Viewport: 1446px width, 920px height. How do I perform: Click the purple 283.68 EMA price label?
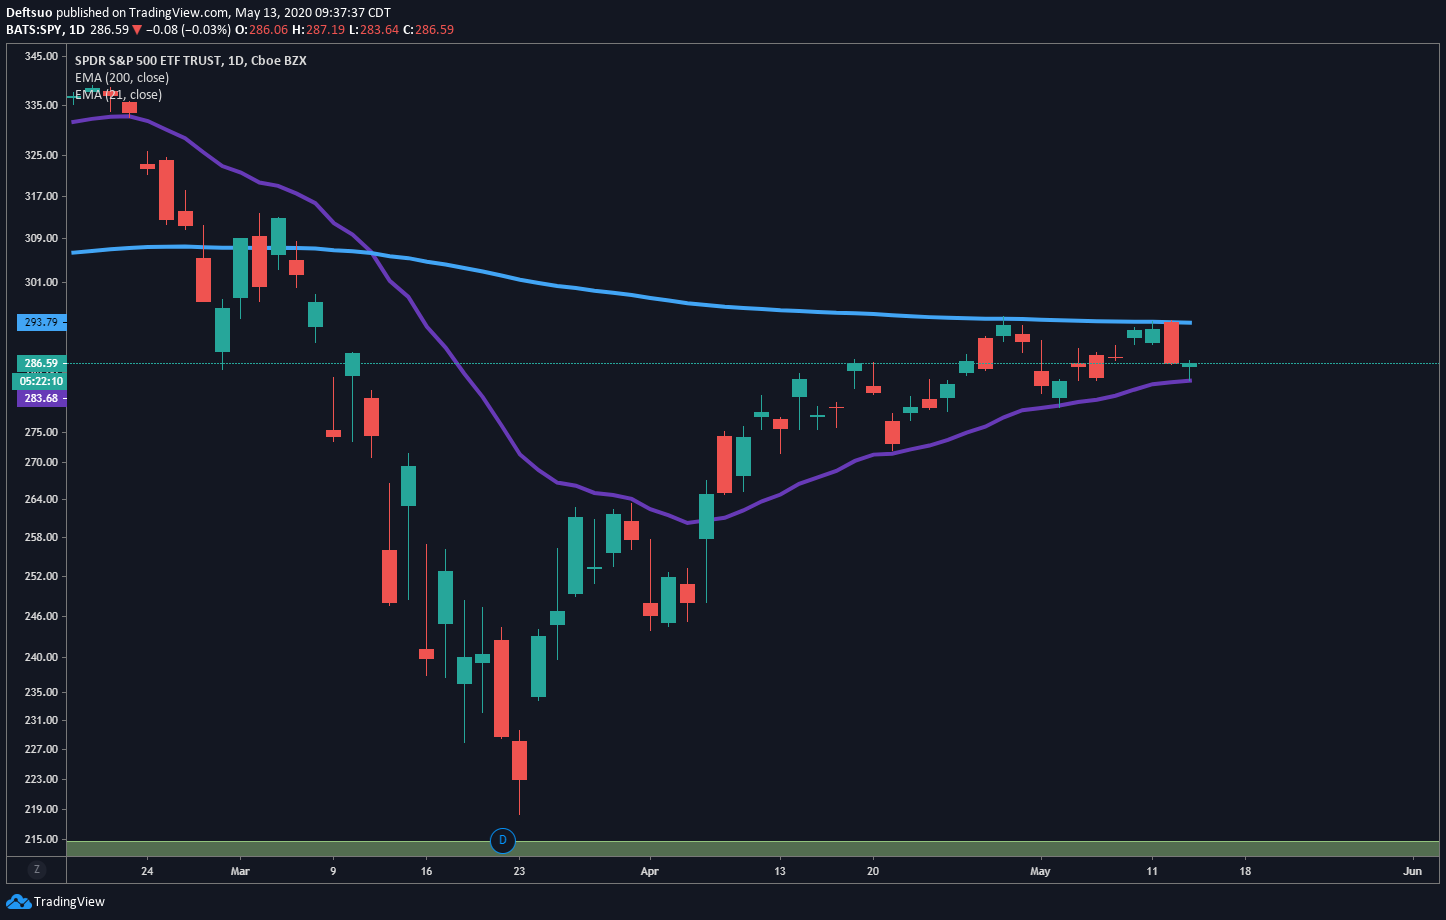click(x=40, y=398)
